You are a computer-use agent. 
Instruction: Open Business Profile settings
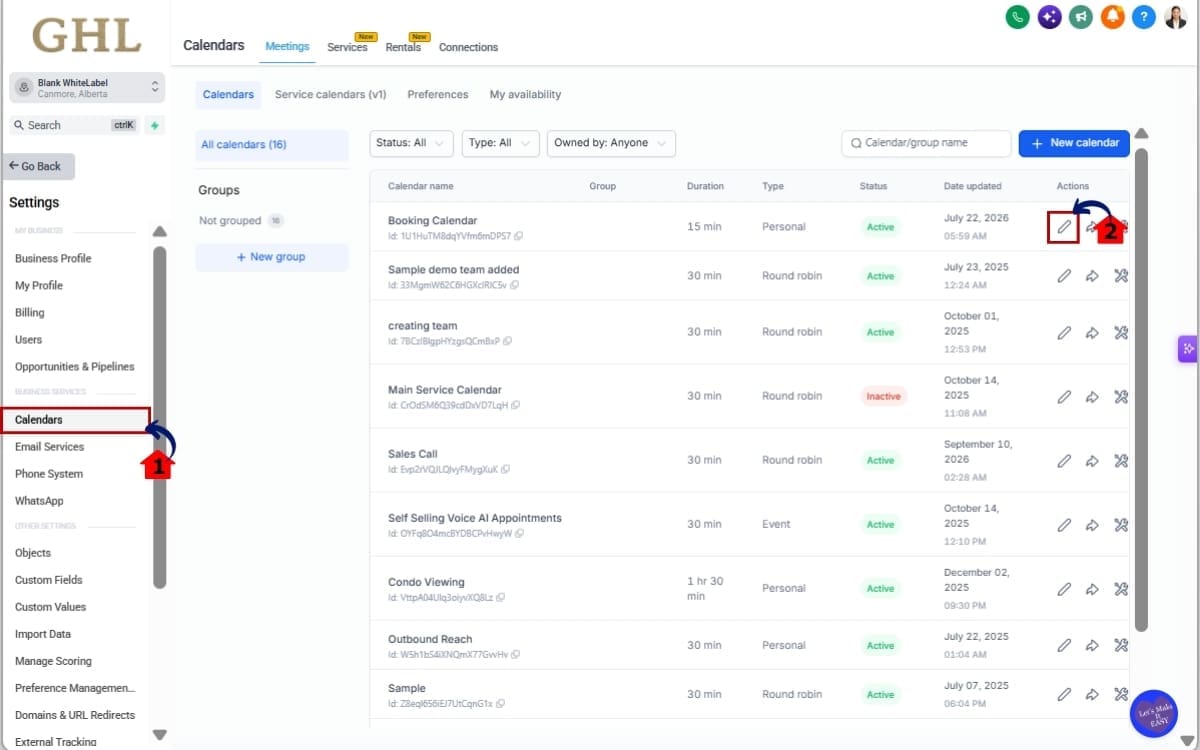[x=53, y=258]
